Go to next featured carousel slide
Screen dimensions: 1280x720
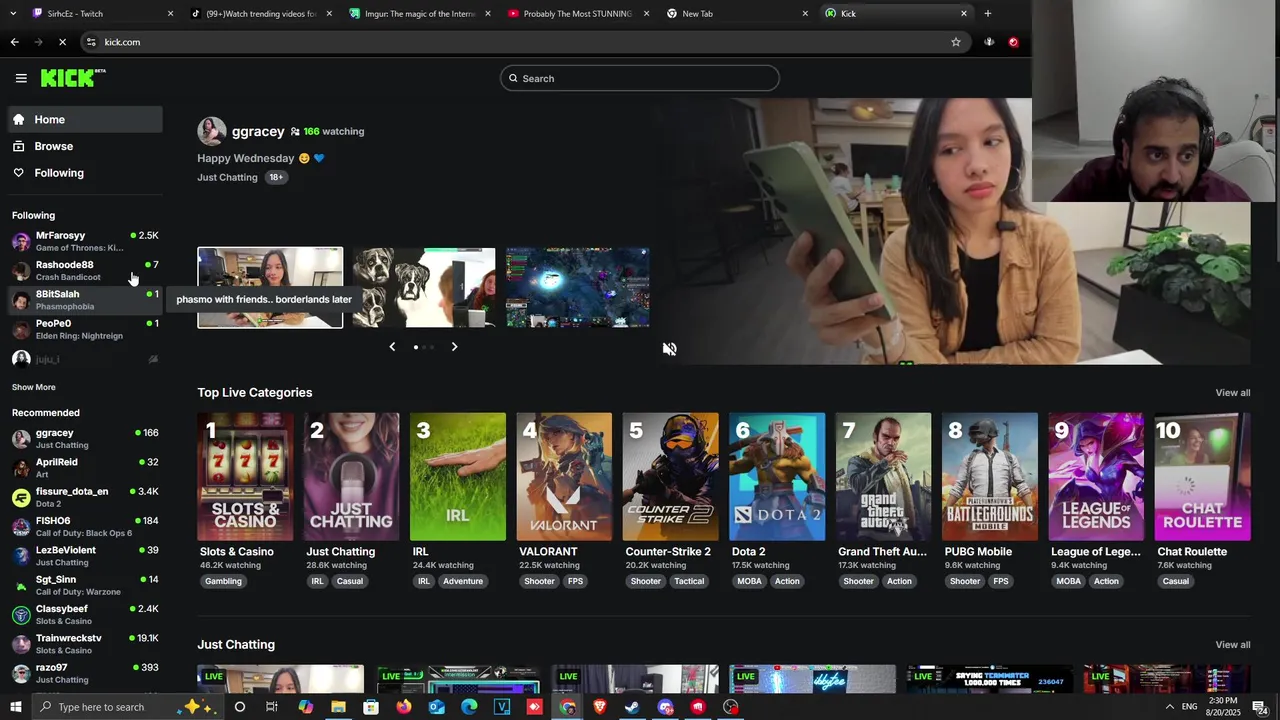click(x=454, y=347)
